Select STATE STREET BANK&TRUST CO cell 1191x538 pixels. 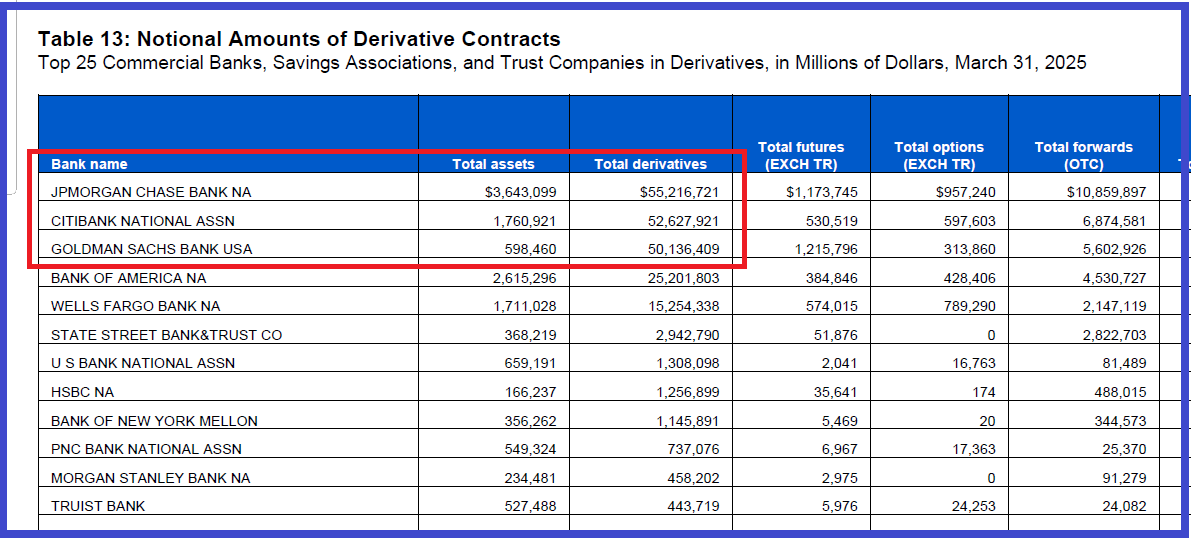pos(166,335)
